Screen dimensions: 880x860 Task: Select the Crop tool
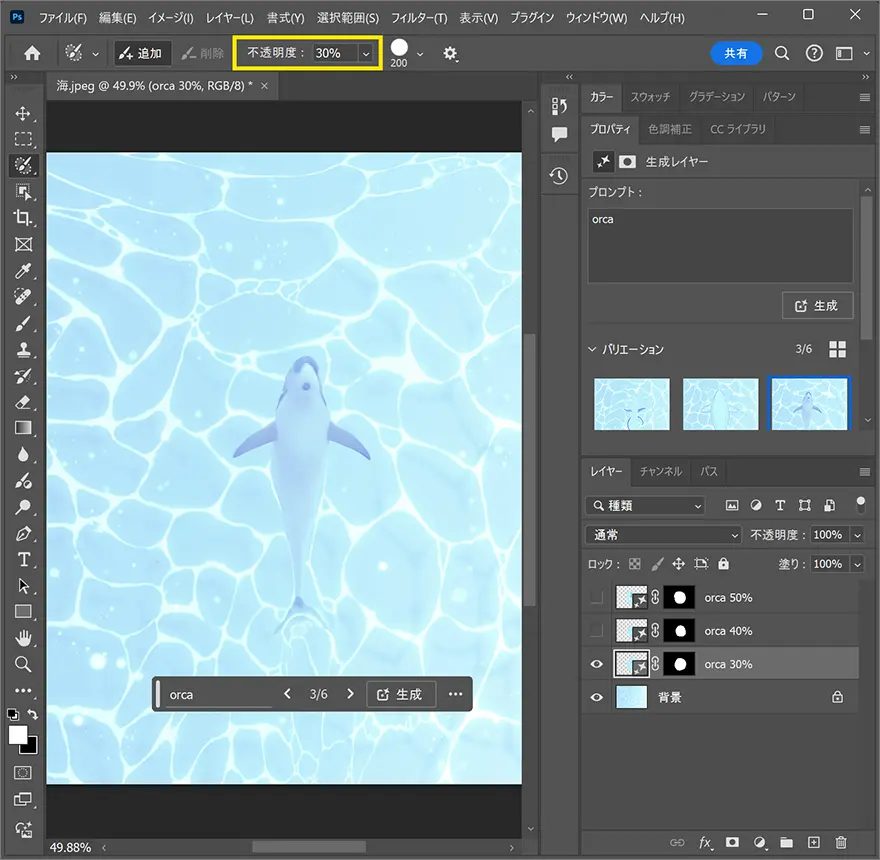coord(23,218)
